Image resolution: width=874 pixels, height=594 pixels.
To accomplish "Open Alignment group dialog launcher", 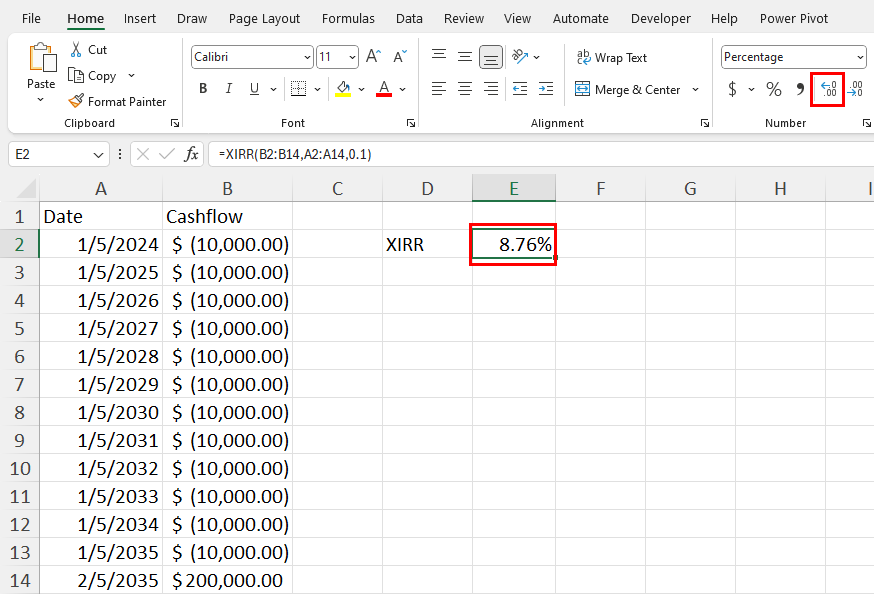I will click(x=705, y=123).
